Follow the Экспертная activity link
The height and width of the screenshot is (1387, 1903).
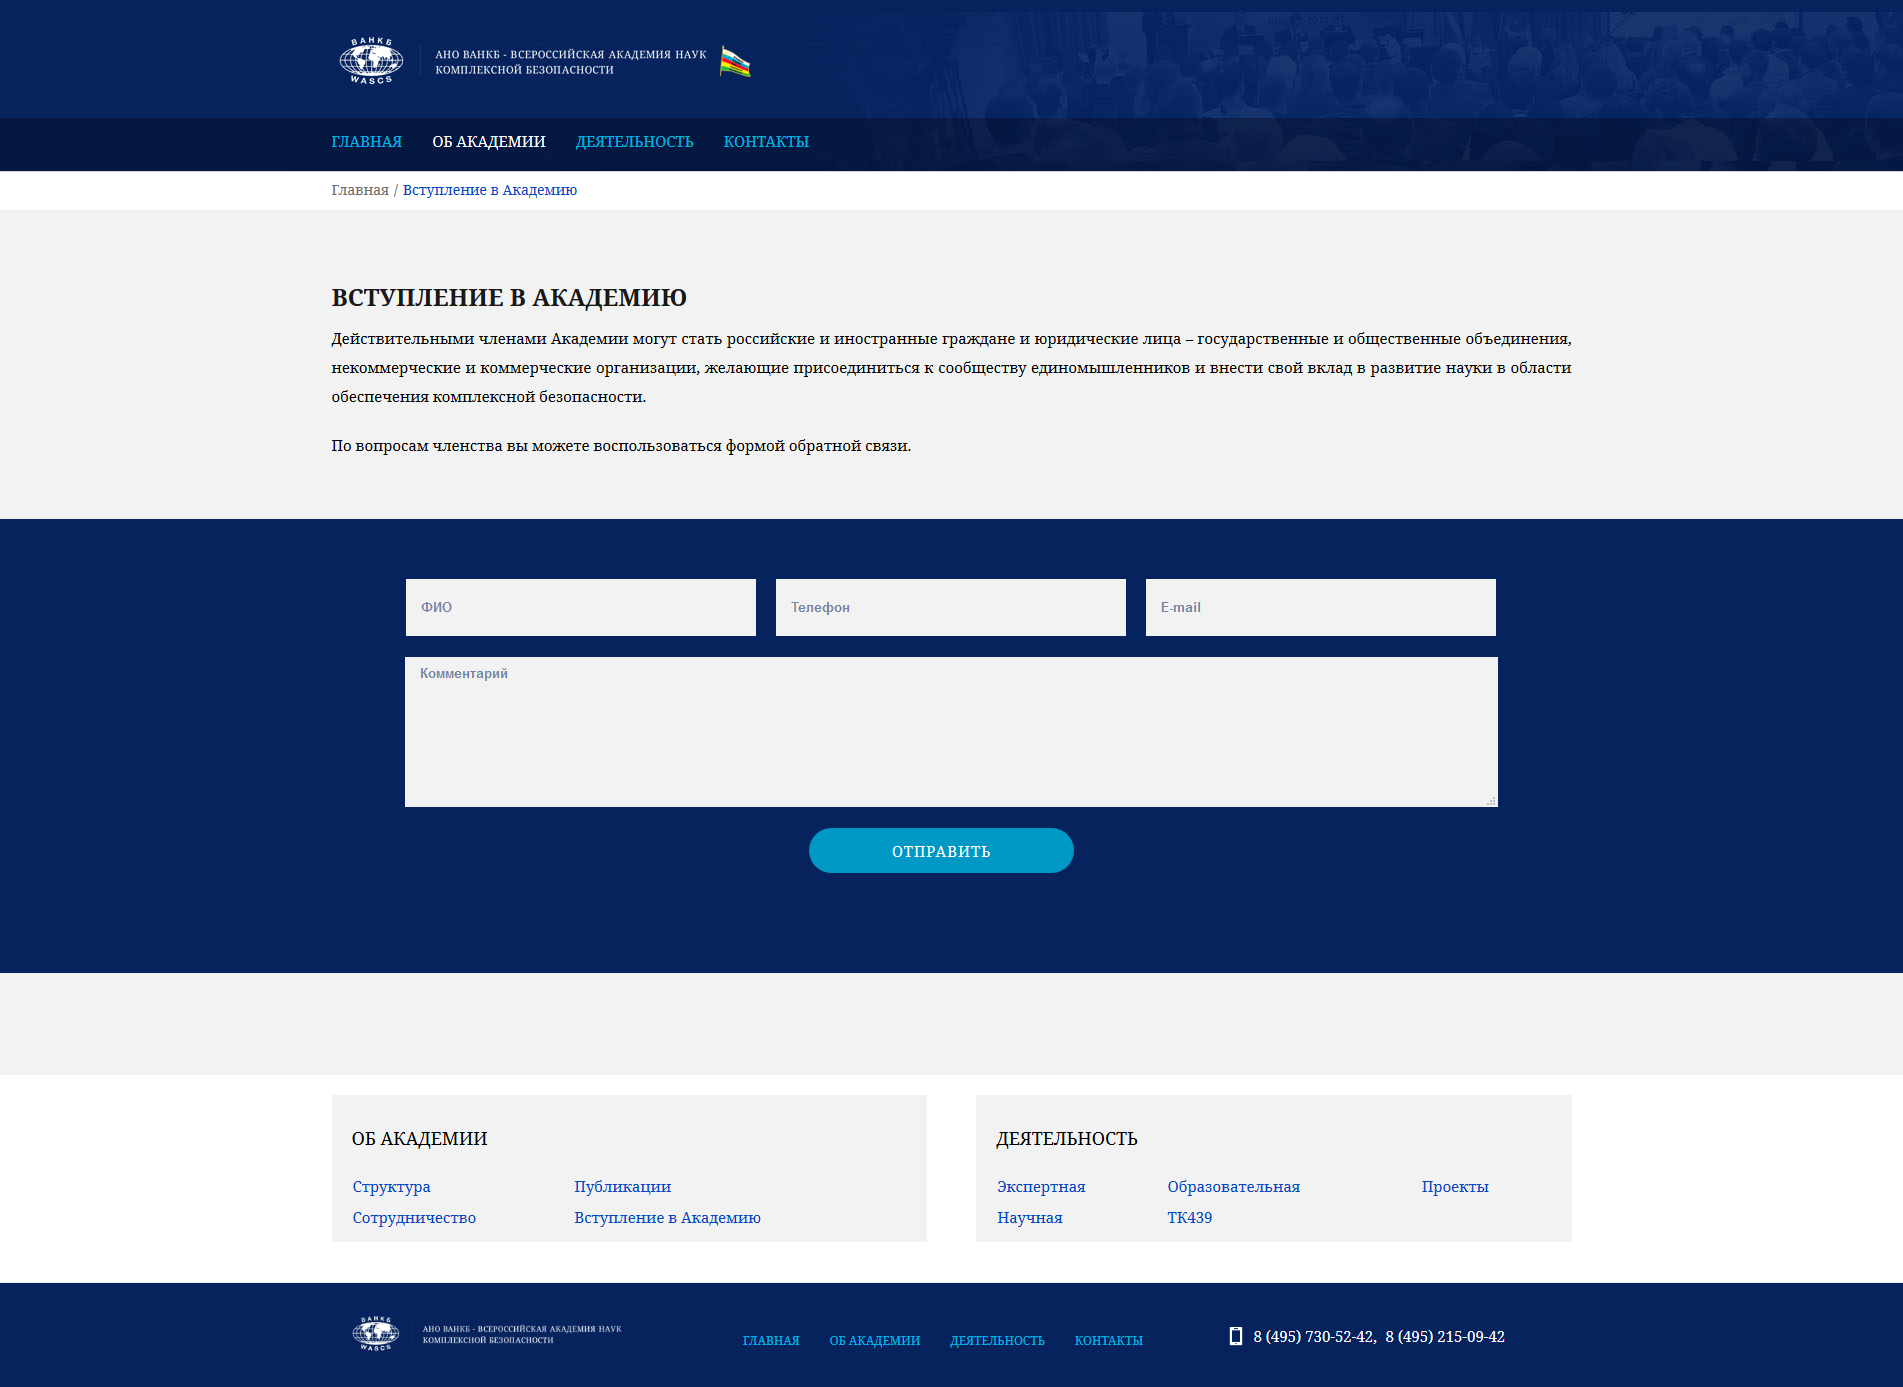pos(1041,1187)
